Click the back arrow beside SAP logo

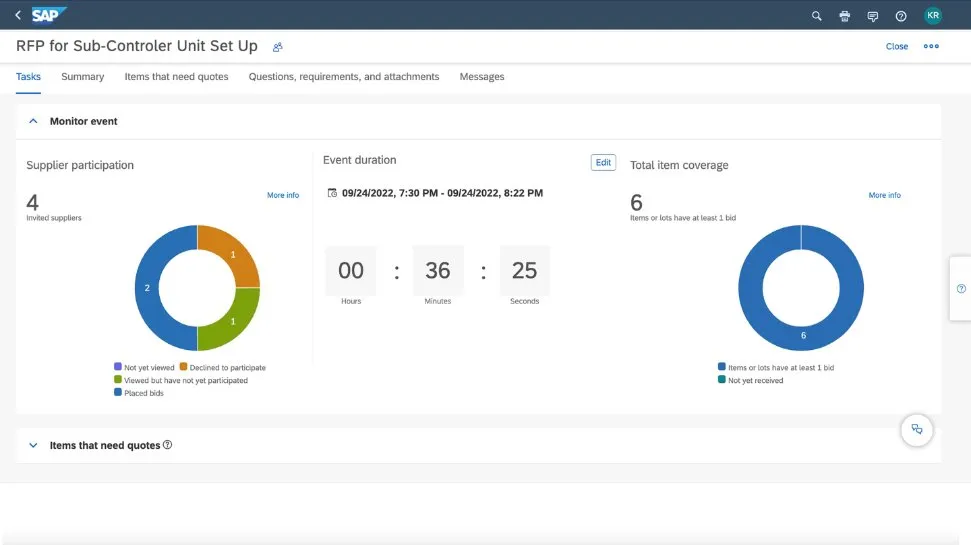click(18, 15)
